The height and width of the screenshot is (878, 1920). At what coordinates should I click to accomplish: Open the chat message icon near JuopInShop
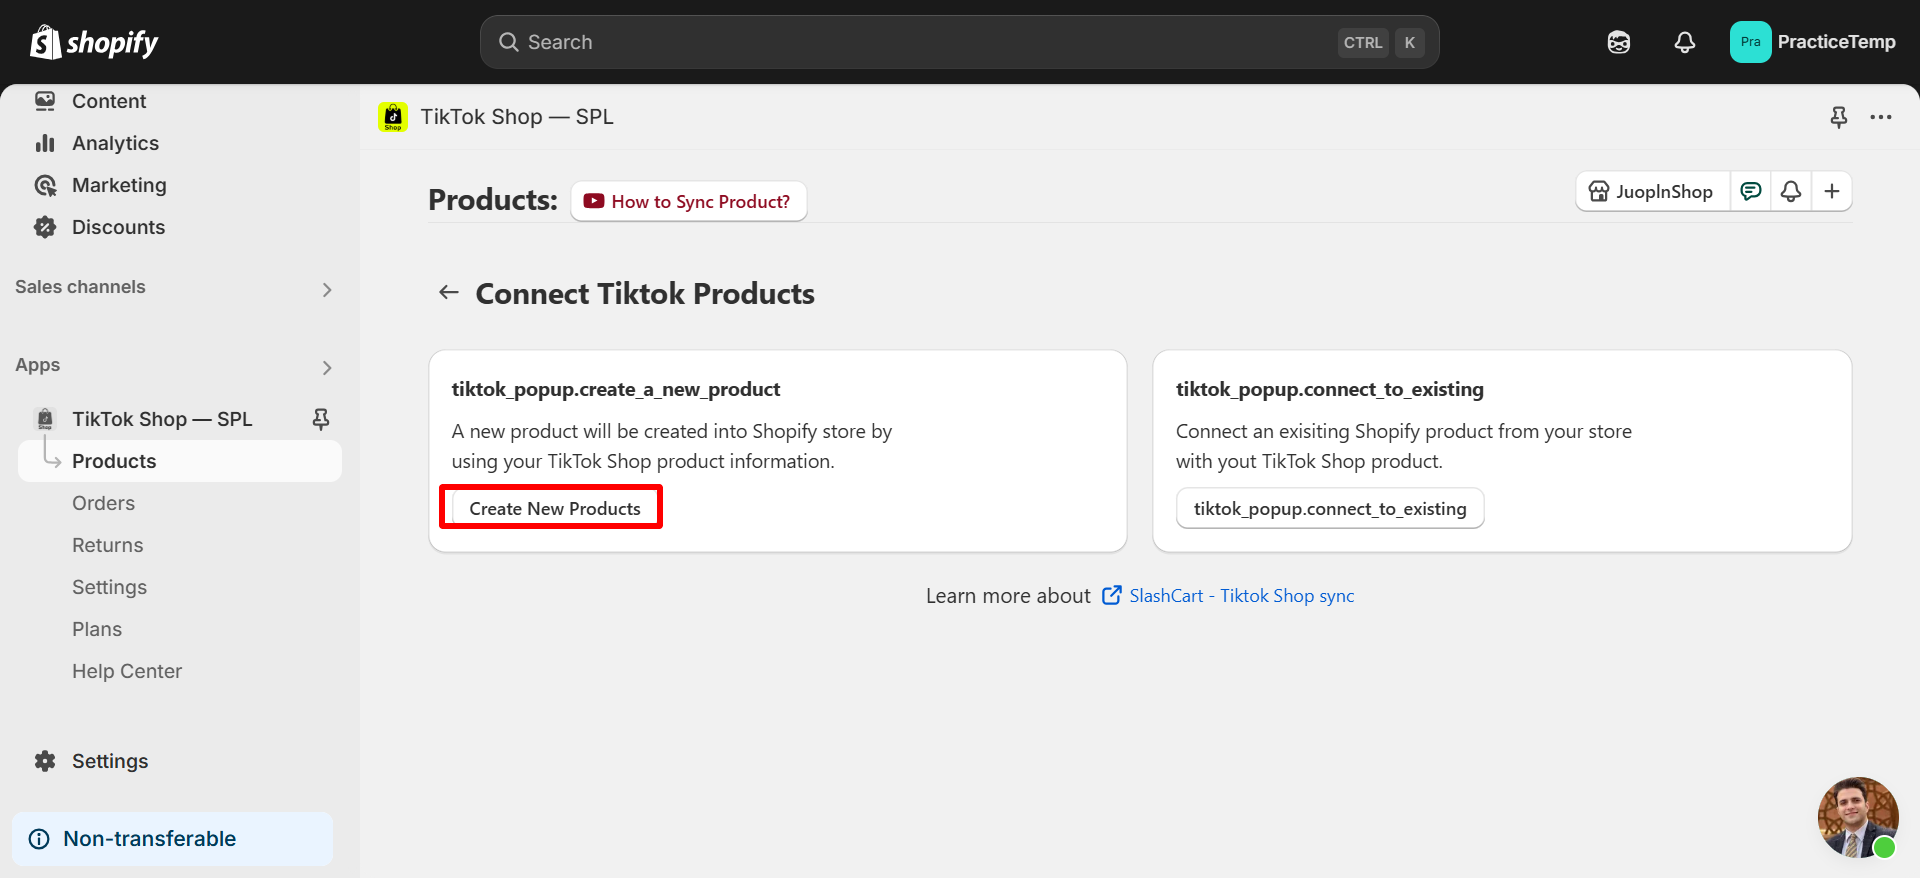[1751, 191]
